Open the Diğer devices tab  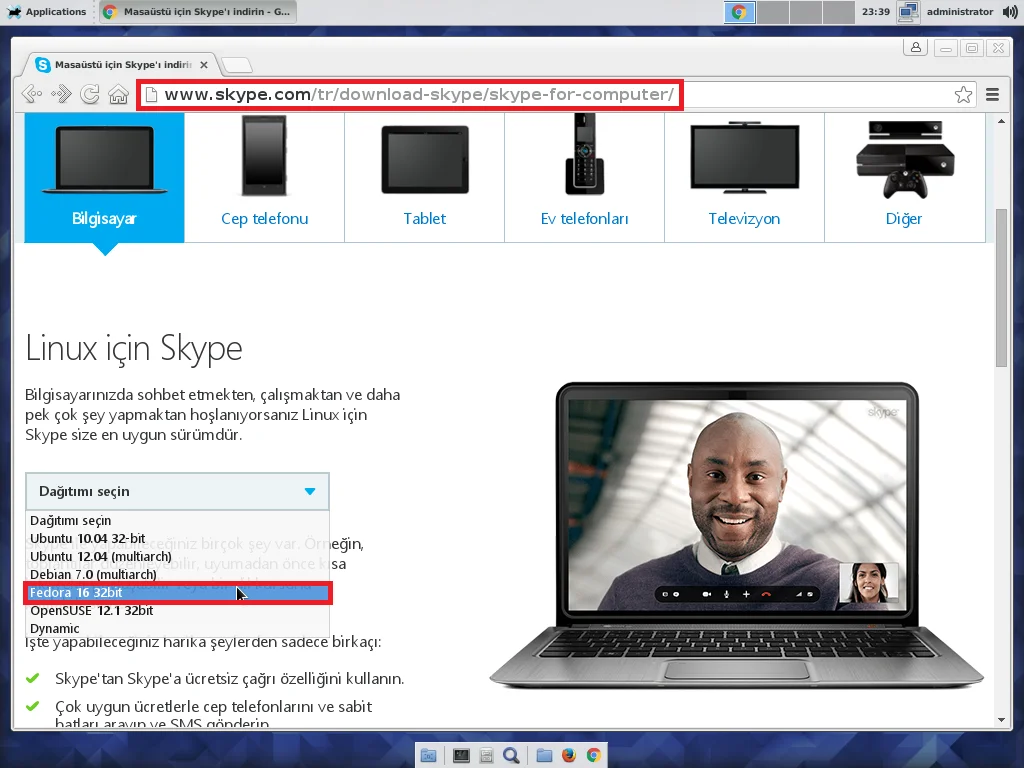(904, 178)
